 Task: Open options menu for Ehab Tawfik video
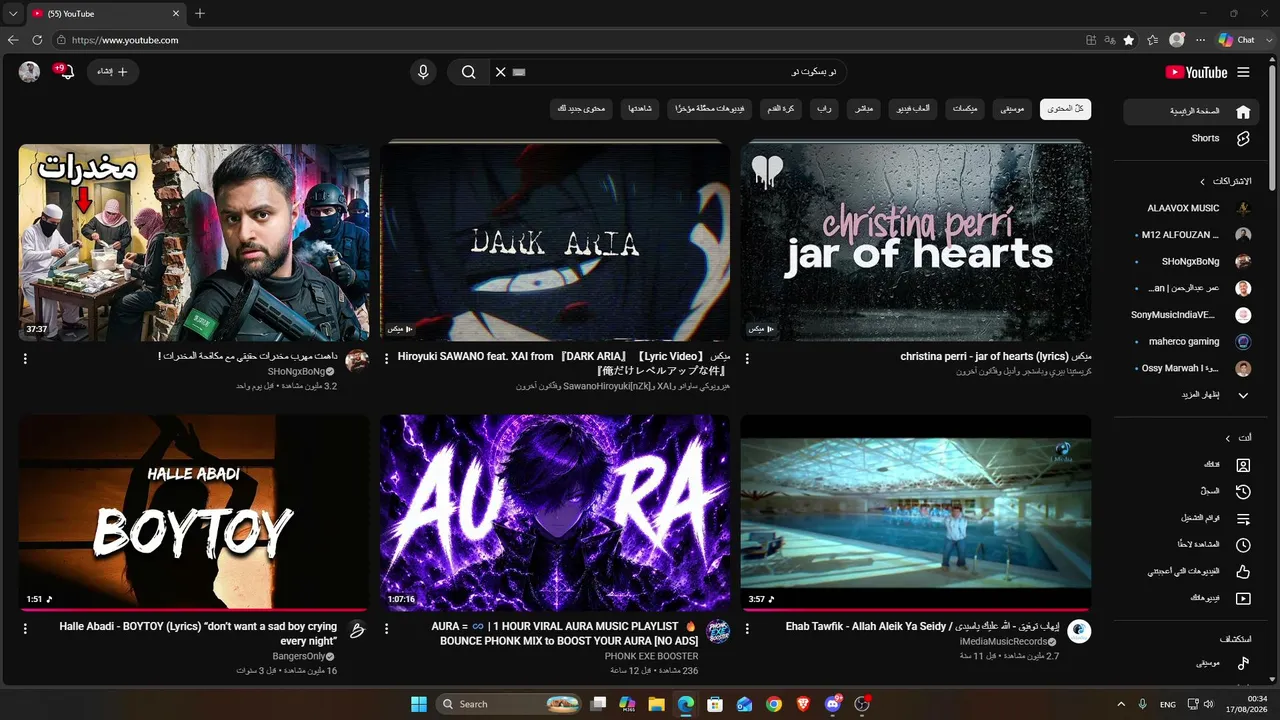click(x=747, y=628)
